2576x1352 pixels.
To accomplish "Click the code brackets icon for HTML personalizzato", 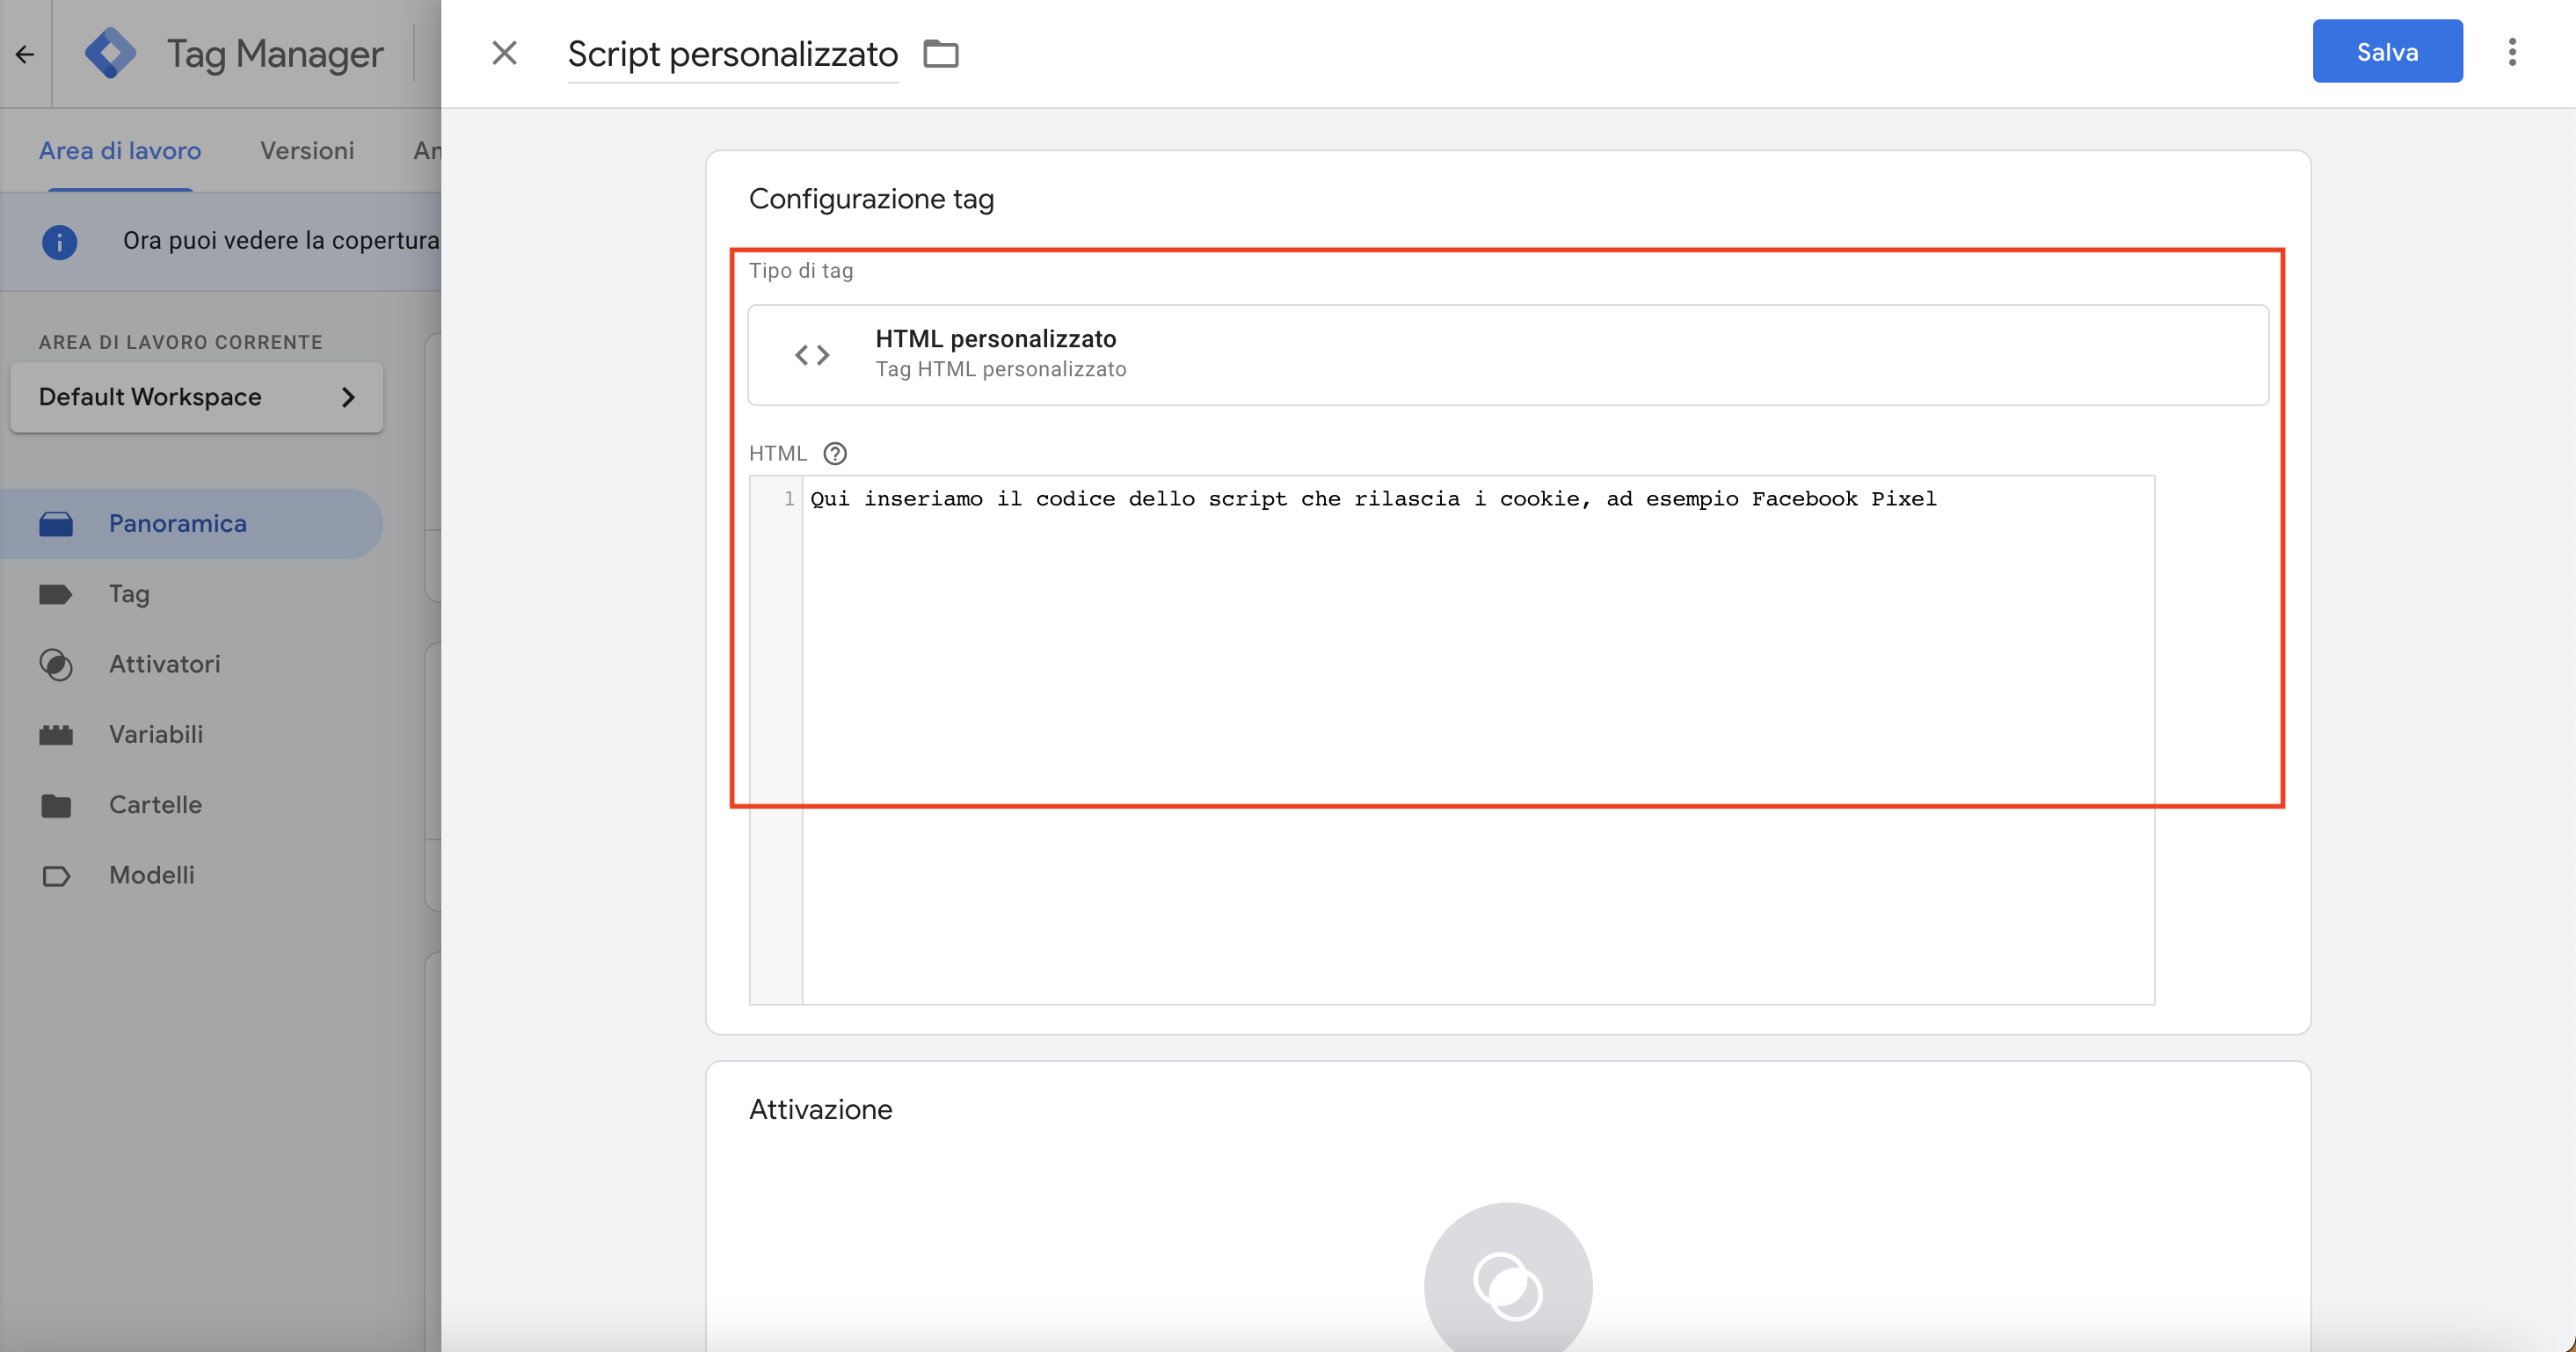I will point(812,355).
